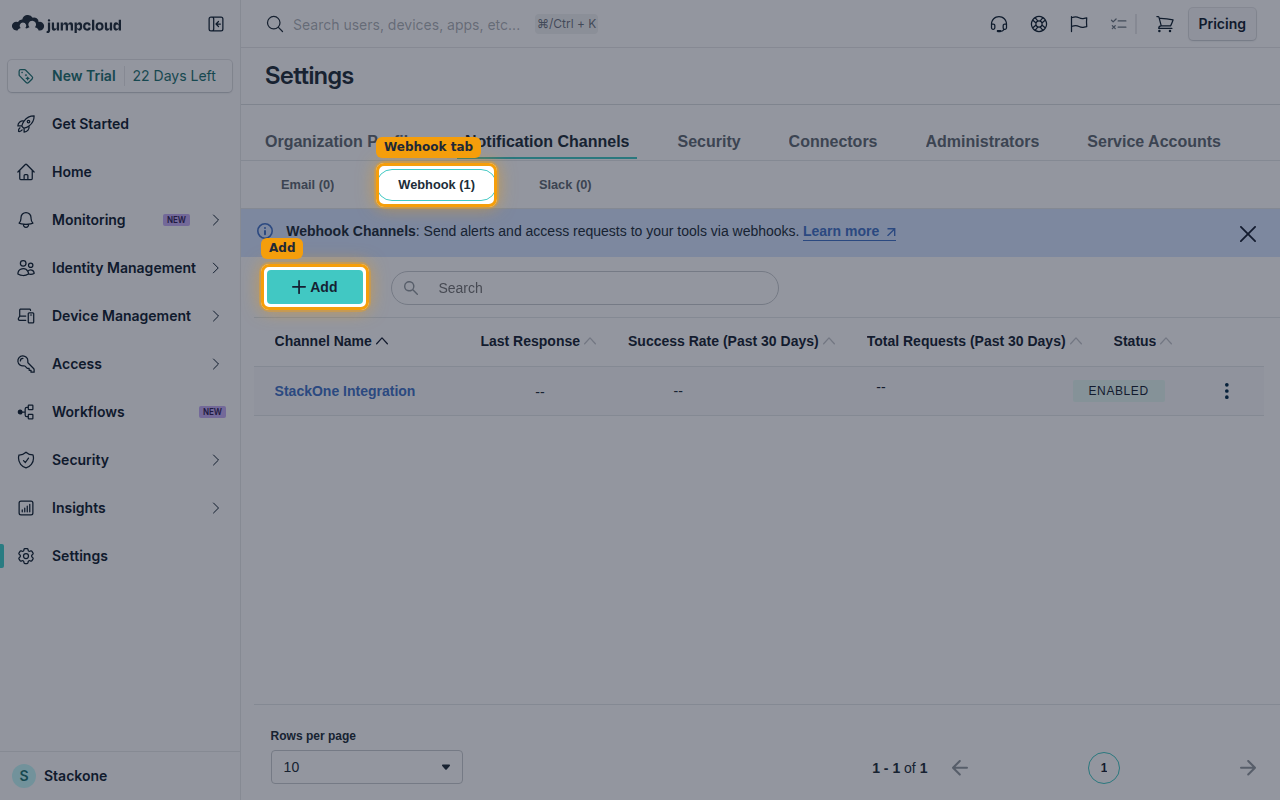Switch to the Notification Channels tab
Viewport: 1280px width, 800px height.
pos(547,142)
